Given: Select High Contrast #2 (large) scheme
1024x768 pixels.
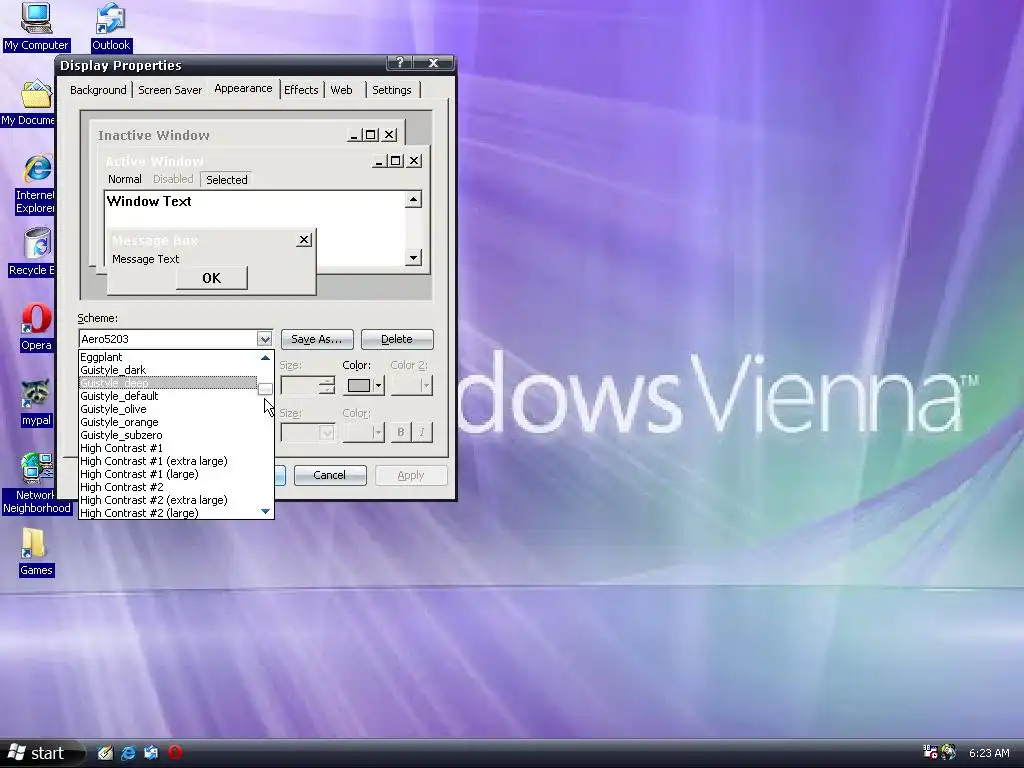Looking at the screenshot, I should [x=168, y=513].
